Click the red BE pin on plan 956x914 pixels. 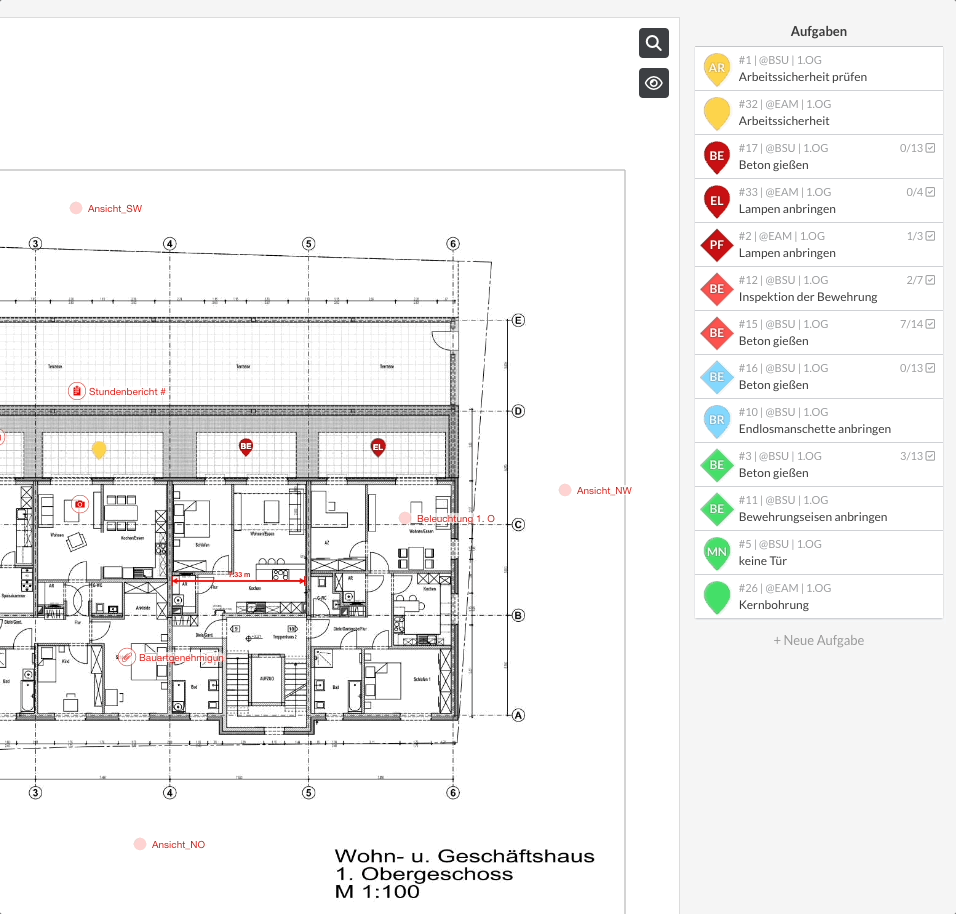click(246, 446)
